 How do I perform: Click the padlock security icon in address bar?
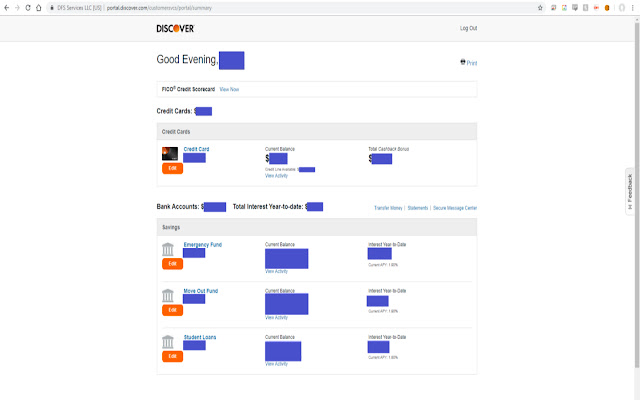[52, 8]
